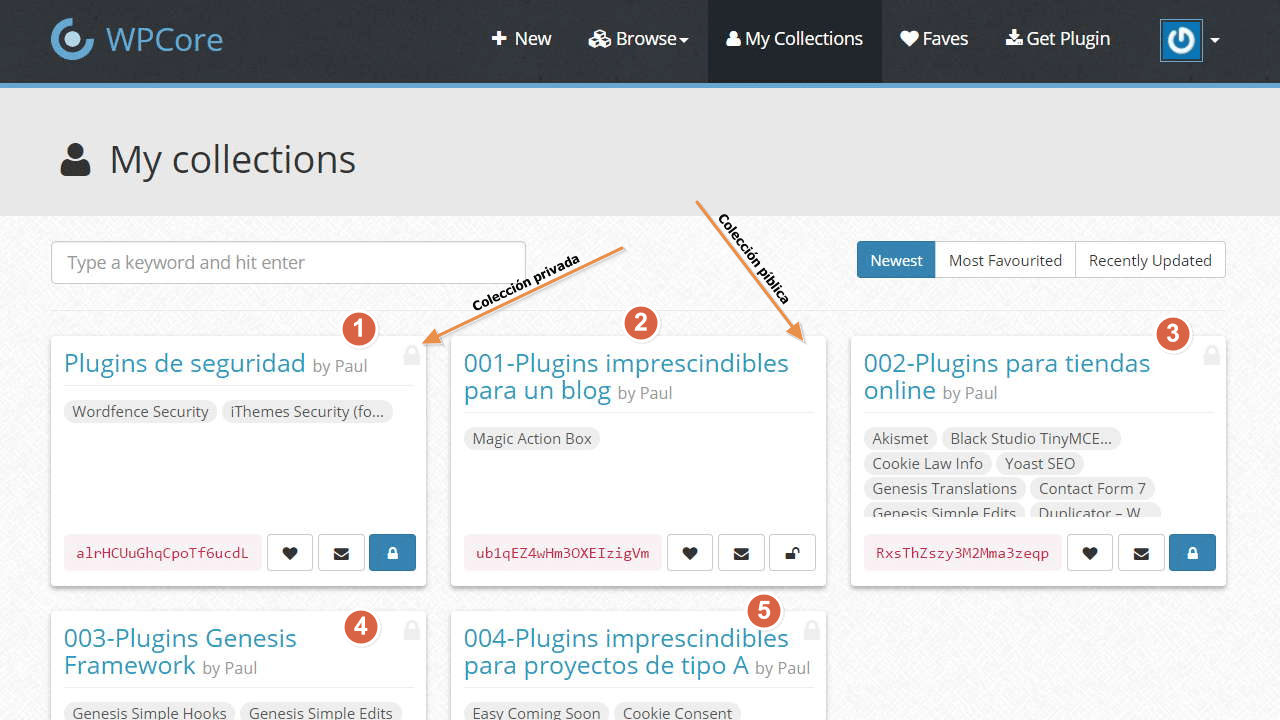
Task: Click grey lock icon on 003-Plugins Genesis header
Action: (412, 630)
